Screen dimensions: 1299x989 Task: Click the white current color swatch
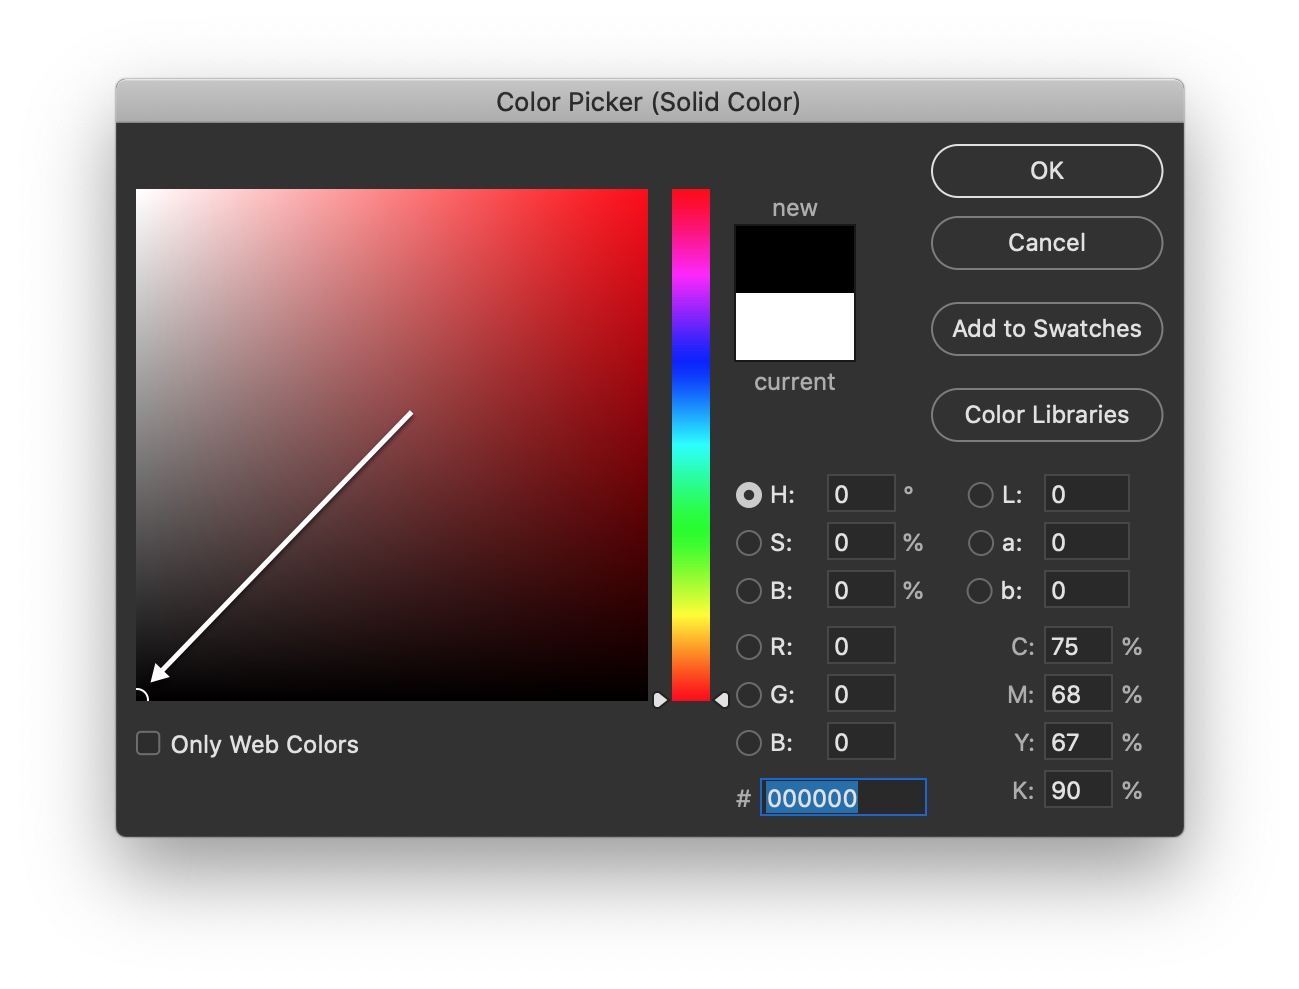pos(794,327)
